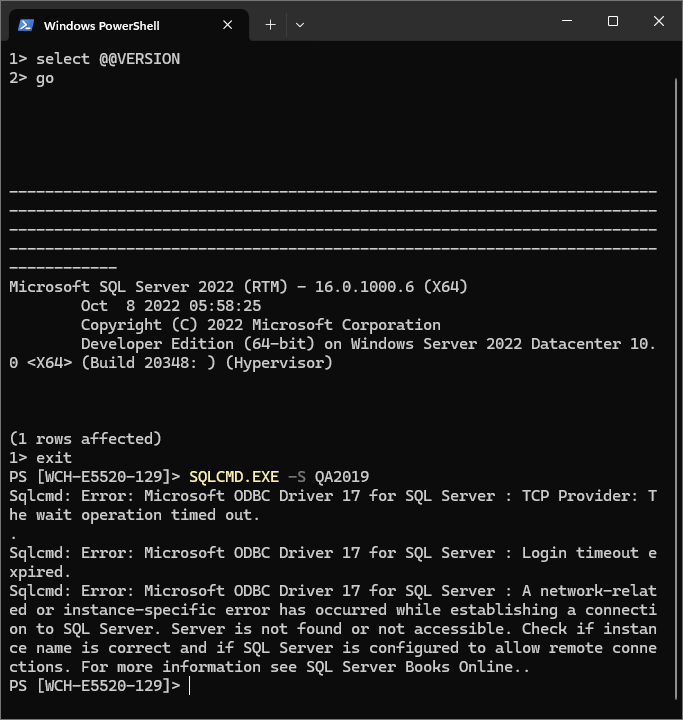
Task: Maximize the terminal window
Action: point(613,22)
